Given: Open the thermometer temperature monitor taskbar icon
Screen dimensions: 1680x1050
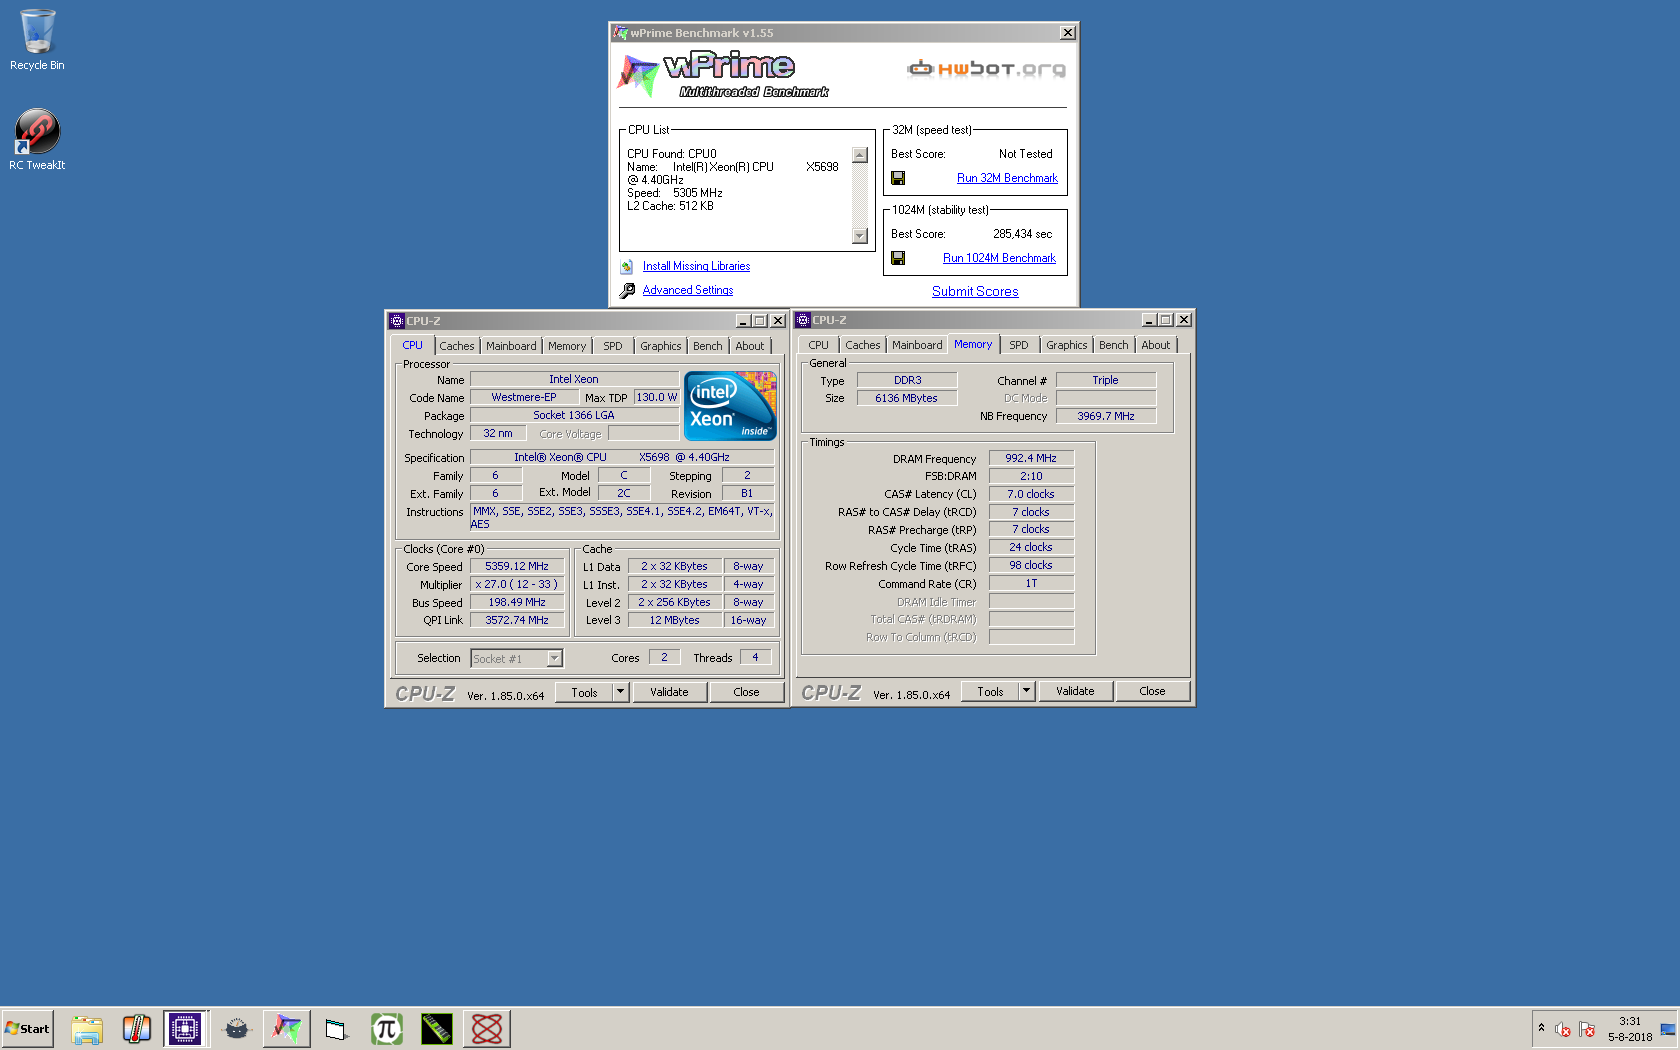Looking at the screenshot, I should click(137, 1028).
